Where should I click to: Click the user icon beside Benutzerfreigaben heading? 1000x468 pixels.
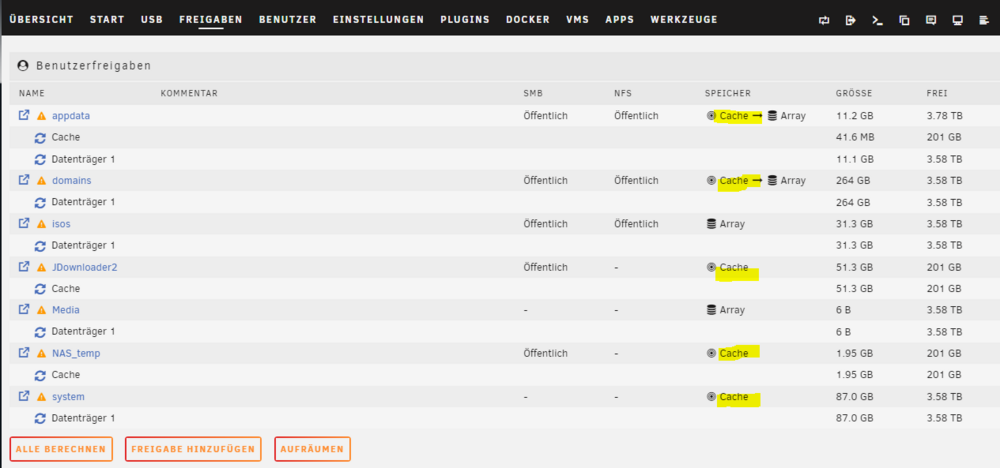(23, 66)
